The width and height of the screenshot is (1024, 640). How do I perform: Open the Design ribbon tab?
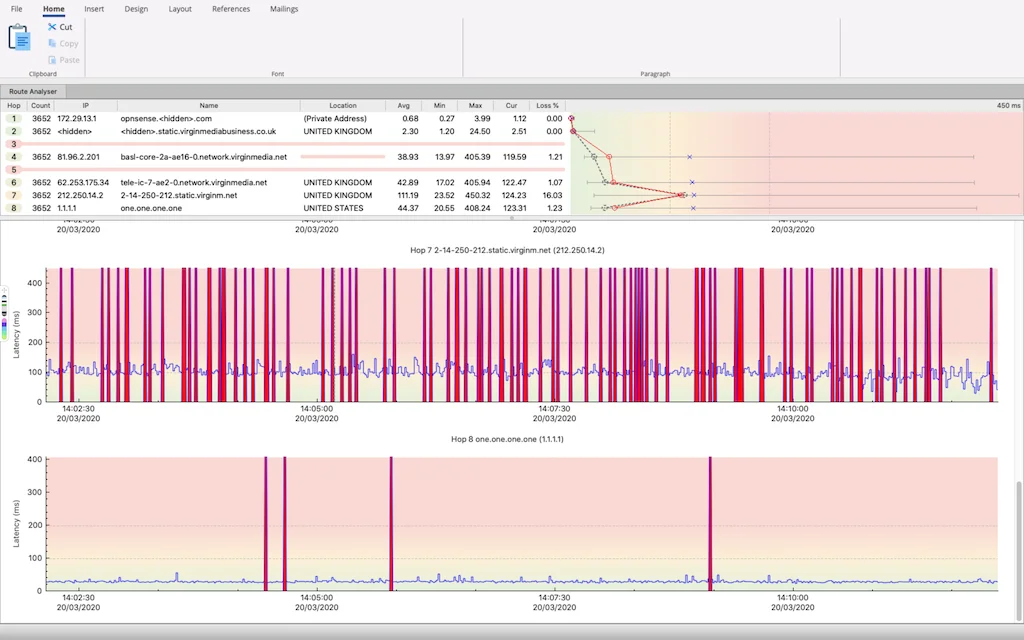[136, 8]
